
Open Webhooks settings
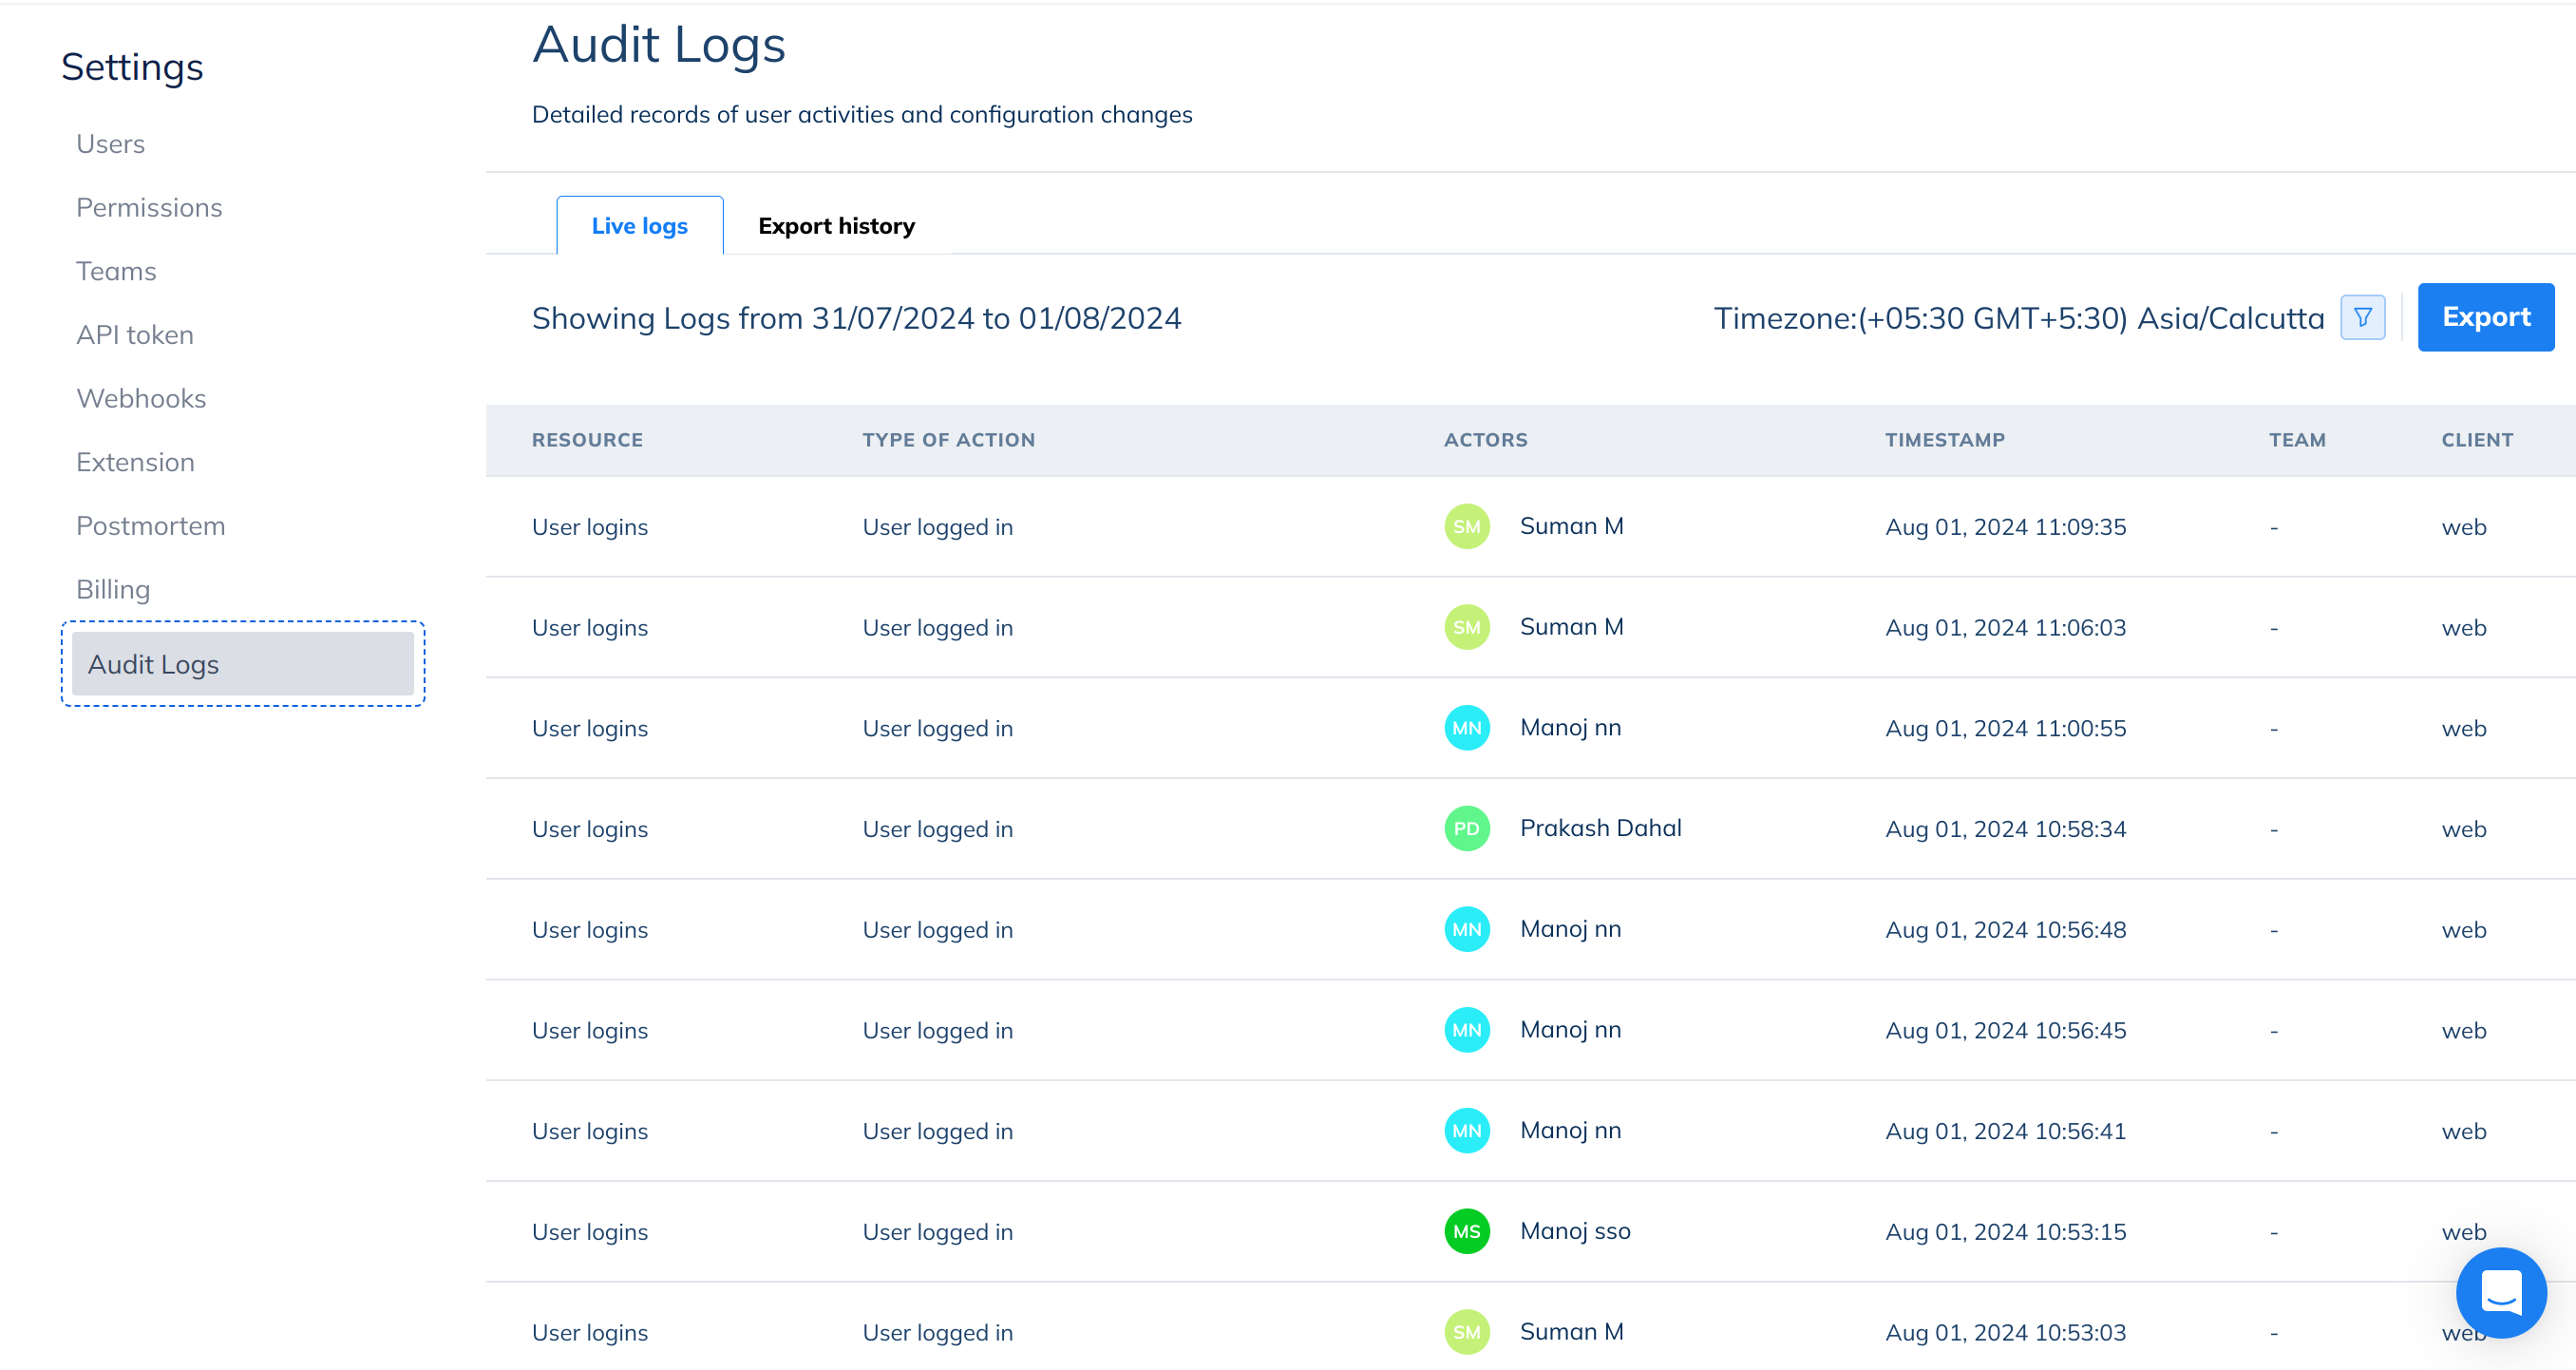[x=141, y=399]
